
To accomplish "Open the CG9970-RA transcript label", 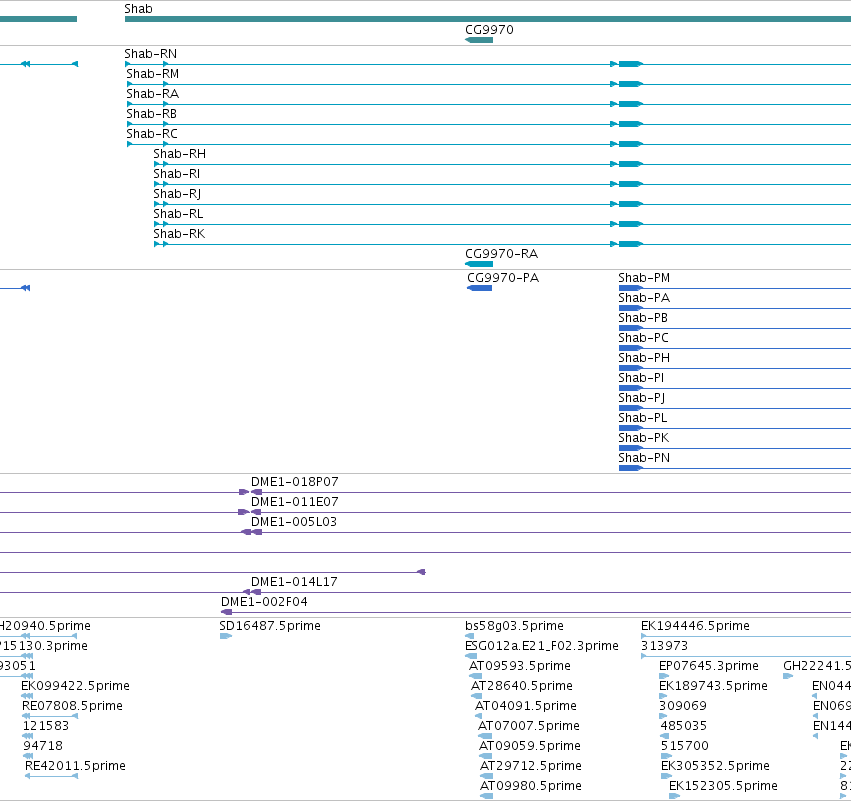I will (x=501, y=254).
